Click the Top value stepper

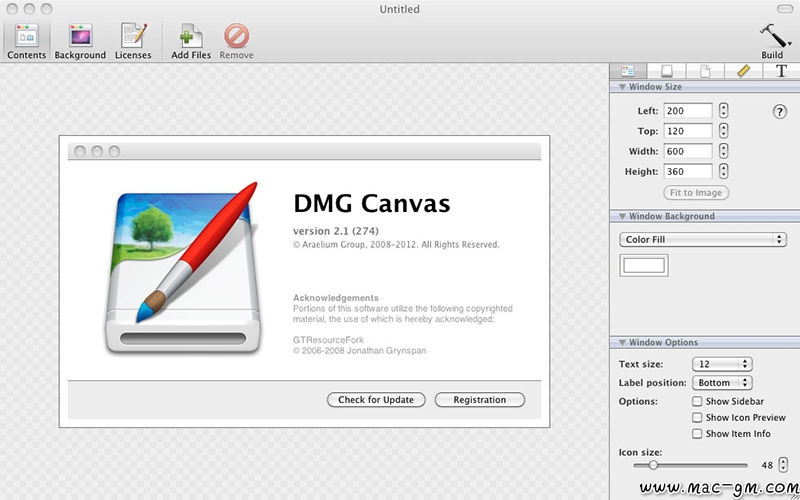(x=723, y=131)
